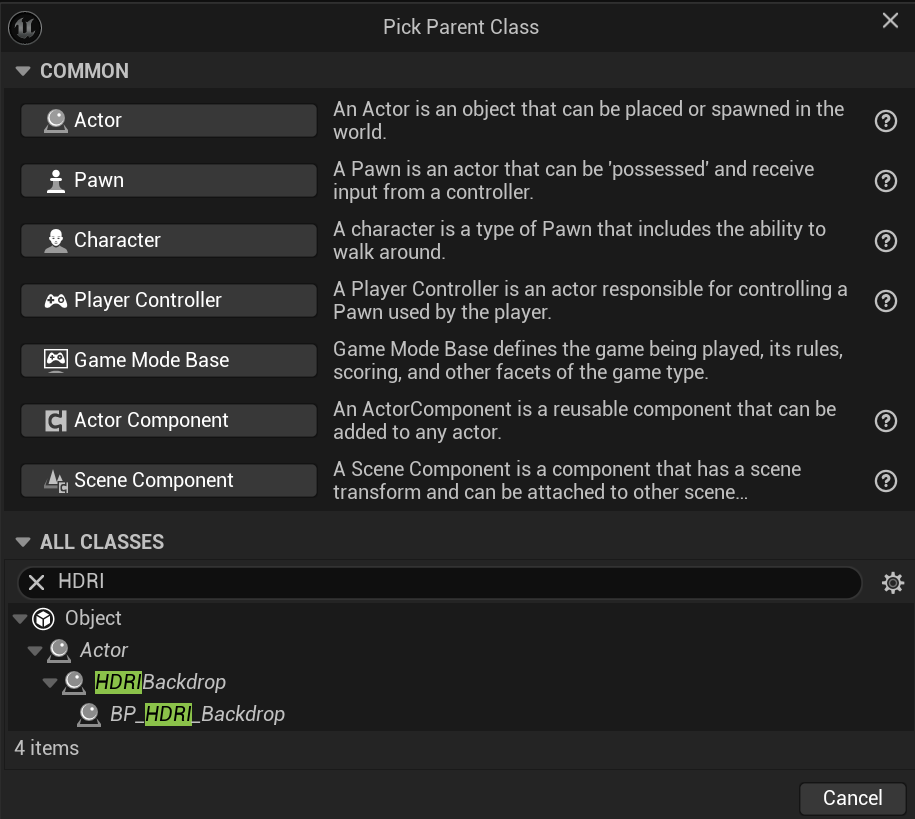
Task: Open help for Player Controller class
Action: [885, 301]
